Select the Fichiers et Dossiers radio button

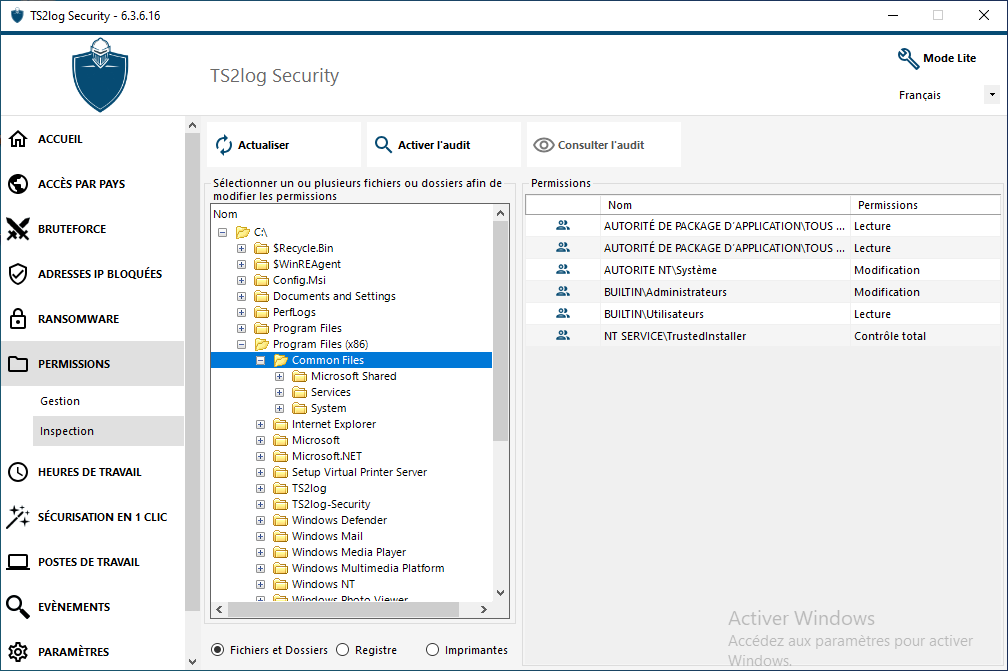click(x=218, y=650)
